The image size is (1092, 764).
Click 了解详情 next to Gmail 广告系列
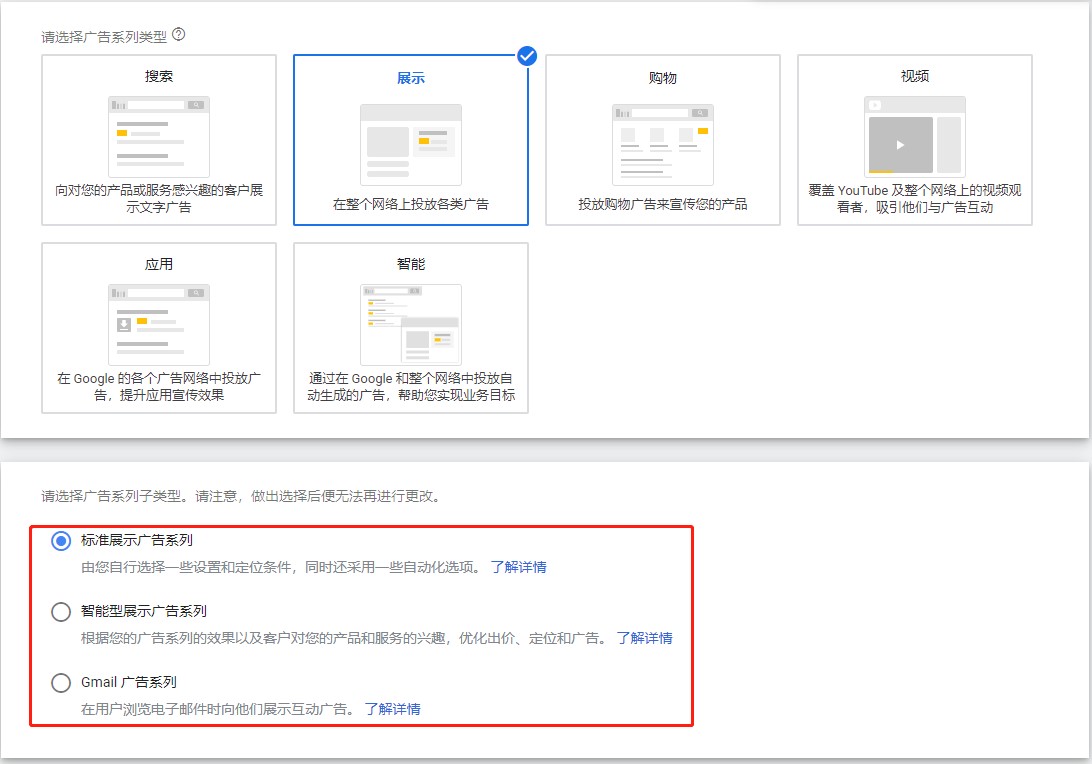click(395, 708)
